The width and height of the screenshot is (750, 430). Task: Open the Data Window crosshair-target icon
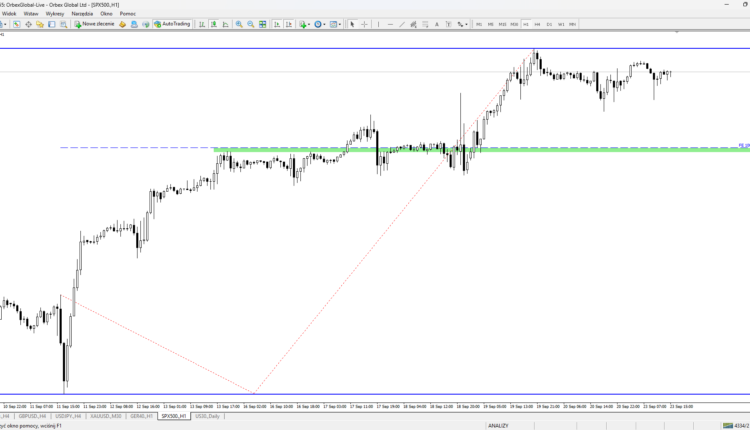tap(29, 24)
